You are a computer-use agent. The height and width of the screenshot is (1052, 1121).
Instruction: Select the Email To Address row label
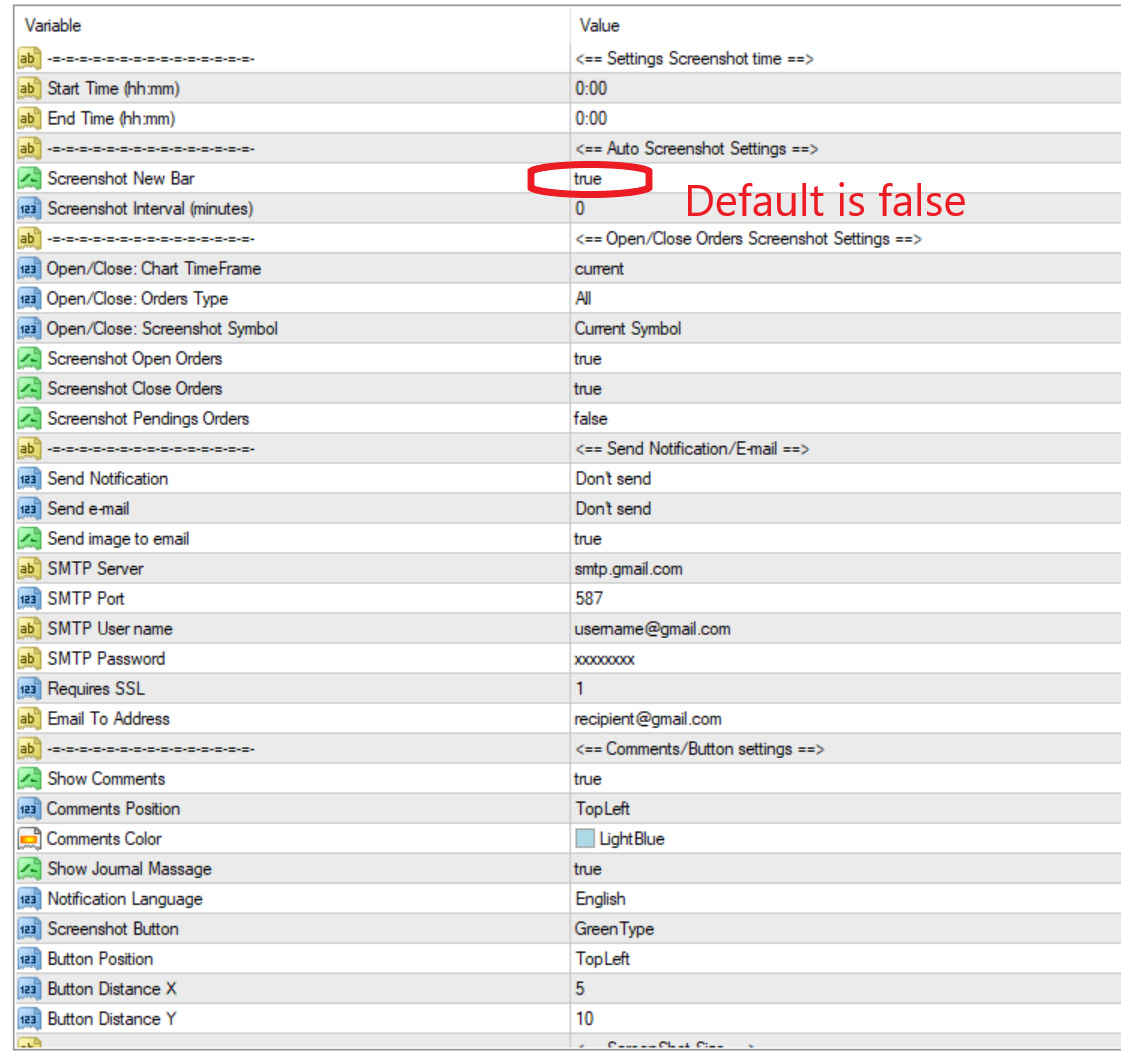click(108, 719)
